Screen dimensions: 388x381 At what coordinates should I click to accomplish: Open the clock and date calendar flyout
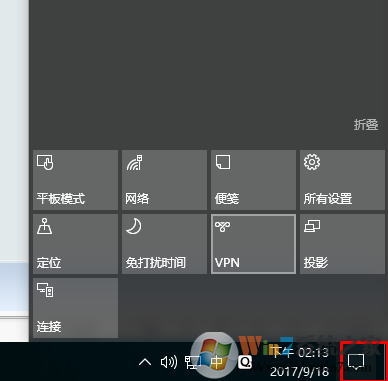(299, 361)
